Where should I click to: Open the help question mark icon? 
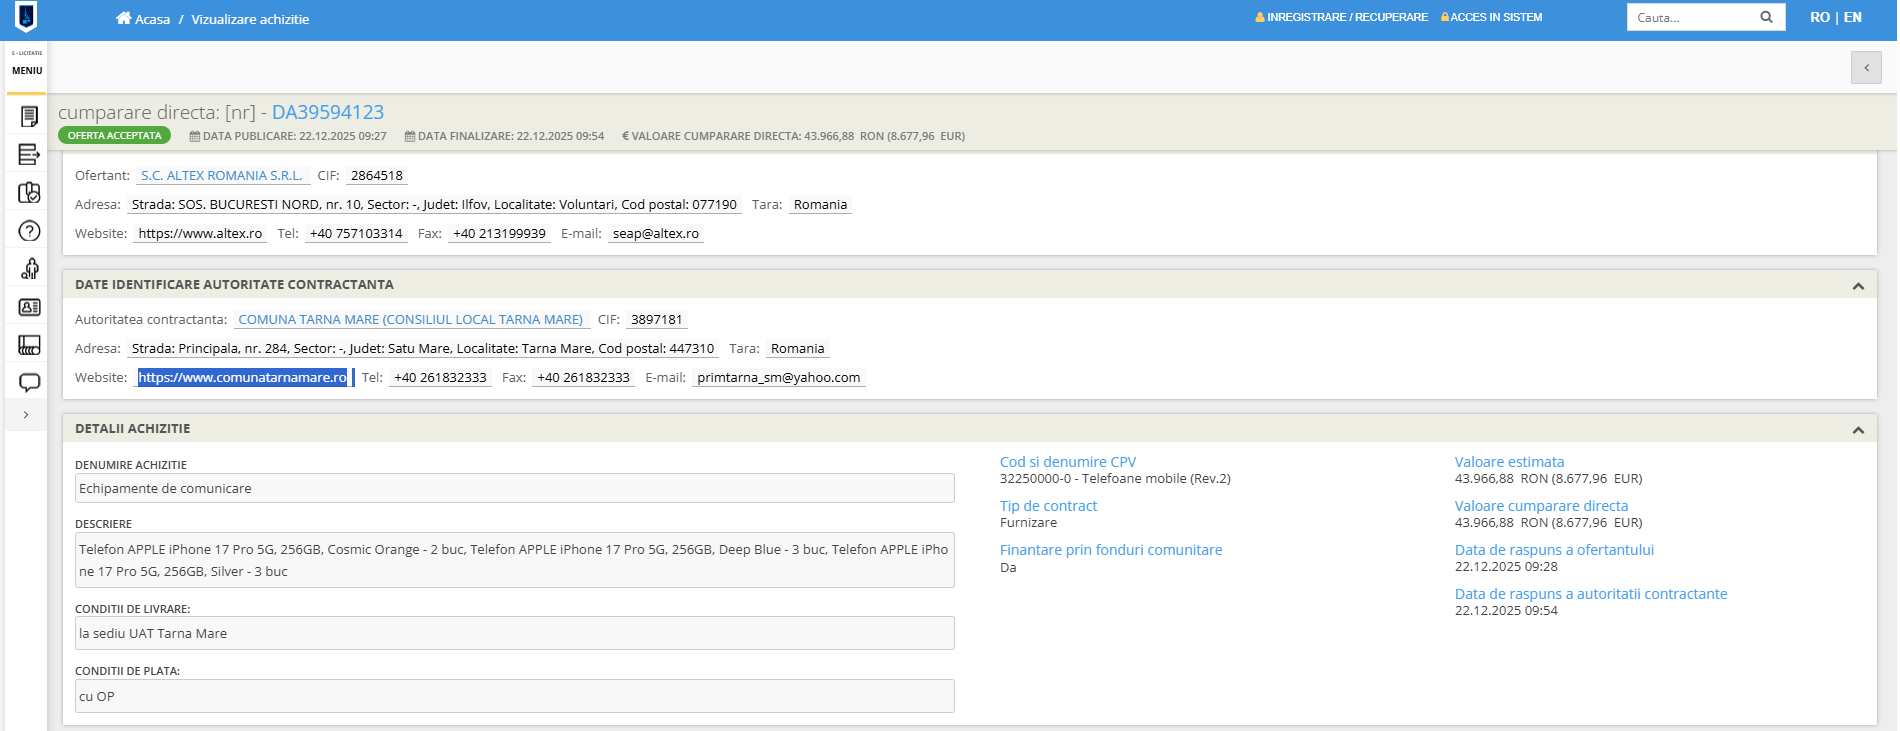[x=29, y=231]
